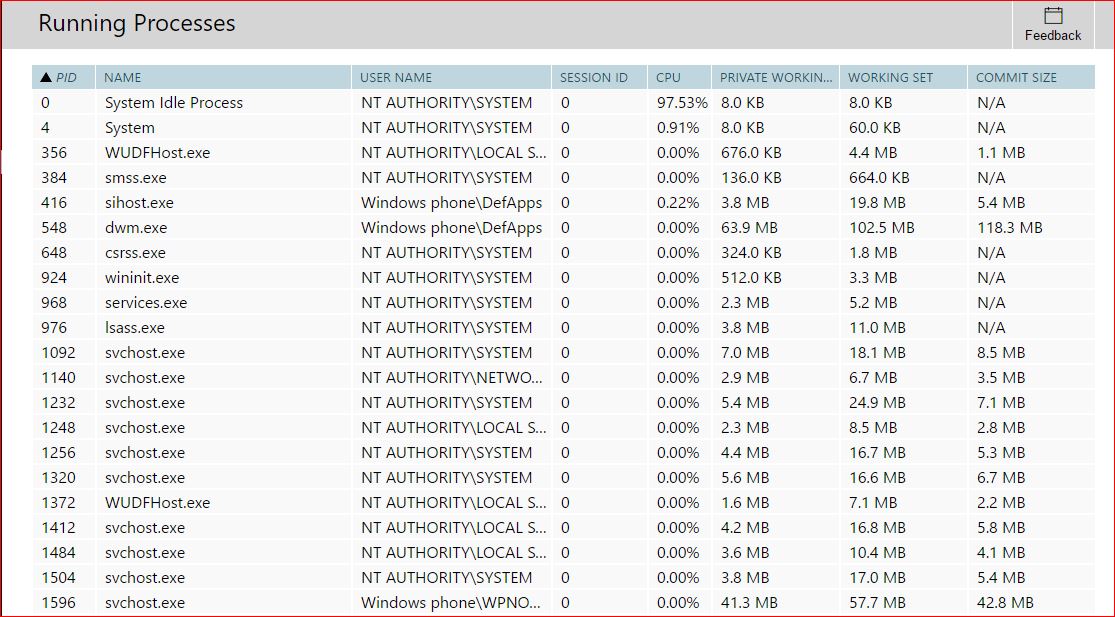The width and height of the screenshot is (1115, 617).
Task: Click the 136.0 KB private working set
Action: pos(751,178)
